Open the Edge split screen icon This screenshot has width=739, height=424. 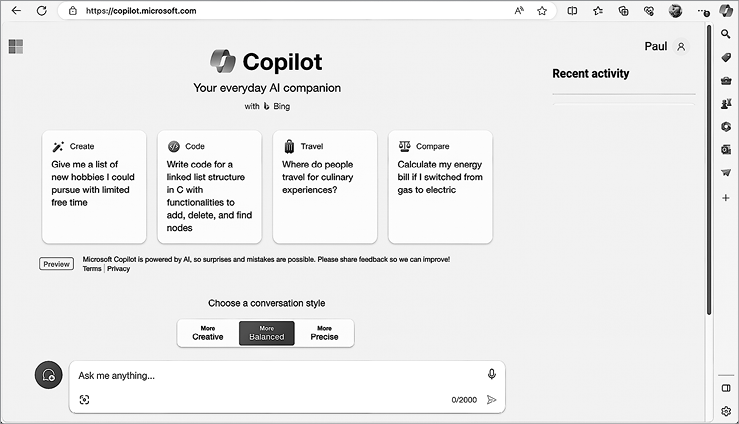[x=572, y=11]
